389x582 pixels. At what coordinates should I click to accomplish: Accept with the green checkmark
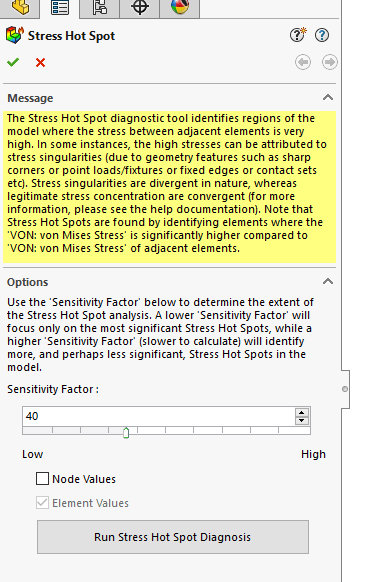point(13,62)
